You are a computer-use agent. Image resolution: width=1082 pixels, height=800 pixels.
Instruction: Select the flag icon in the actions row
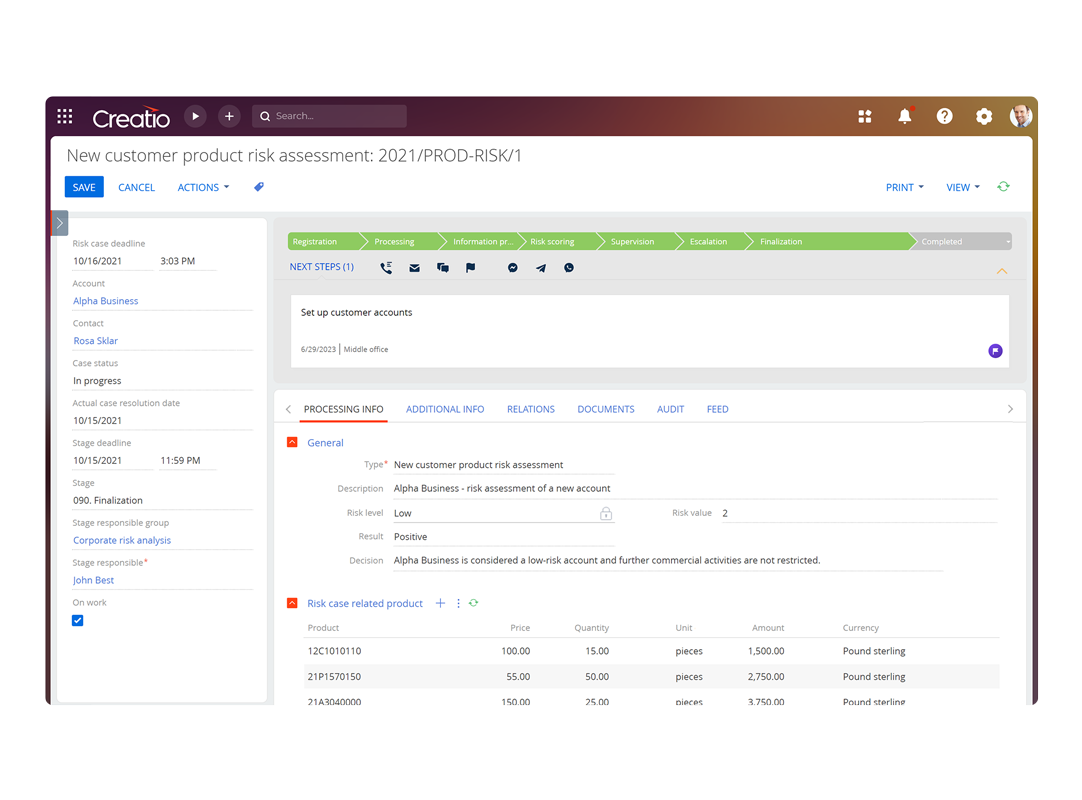470,267
